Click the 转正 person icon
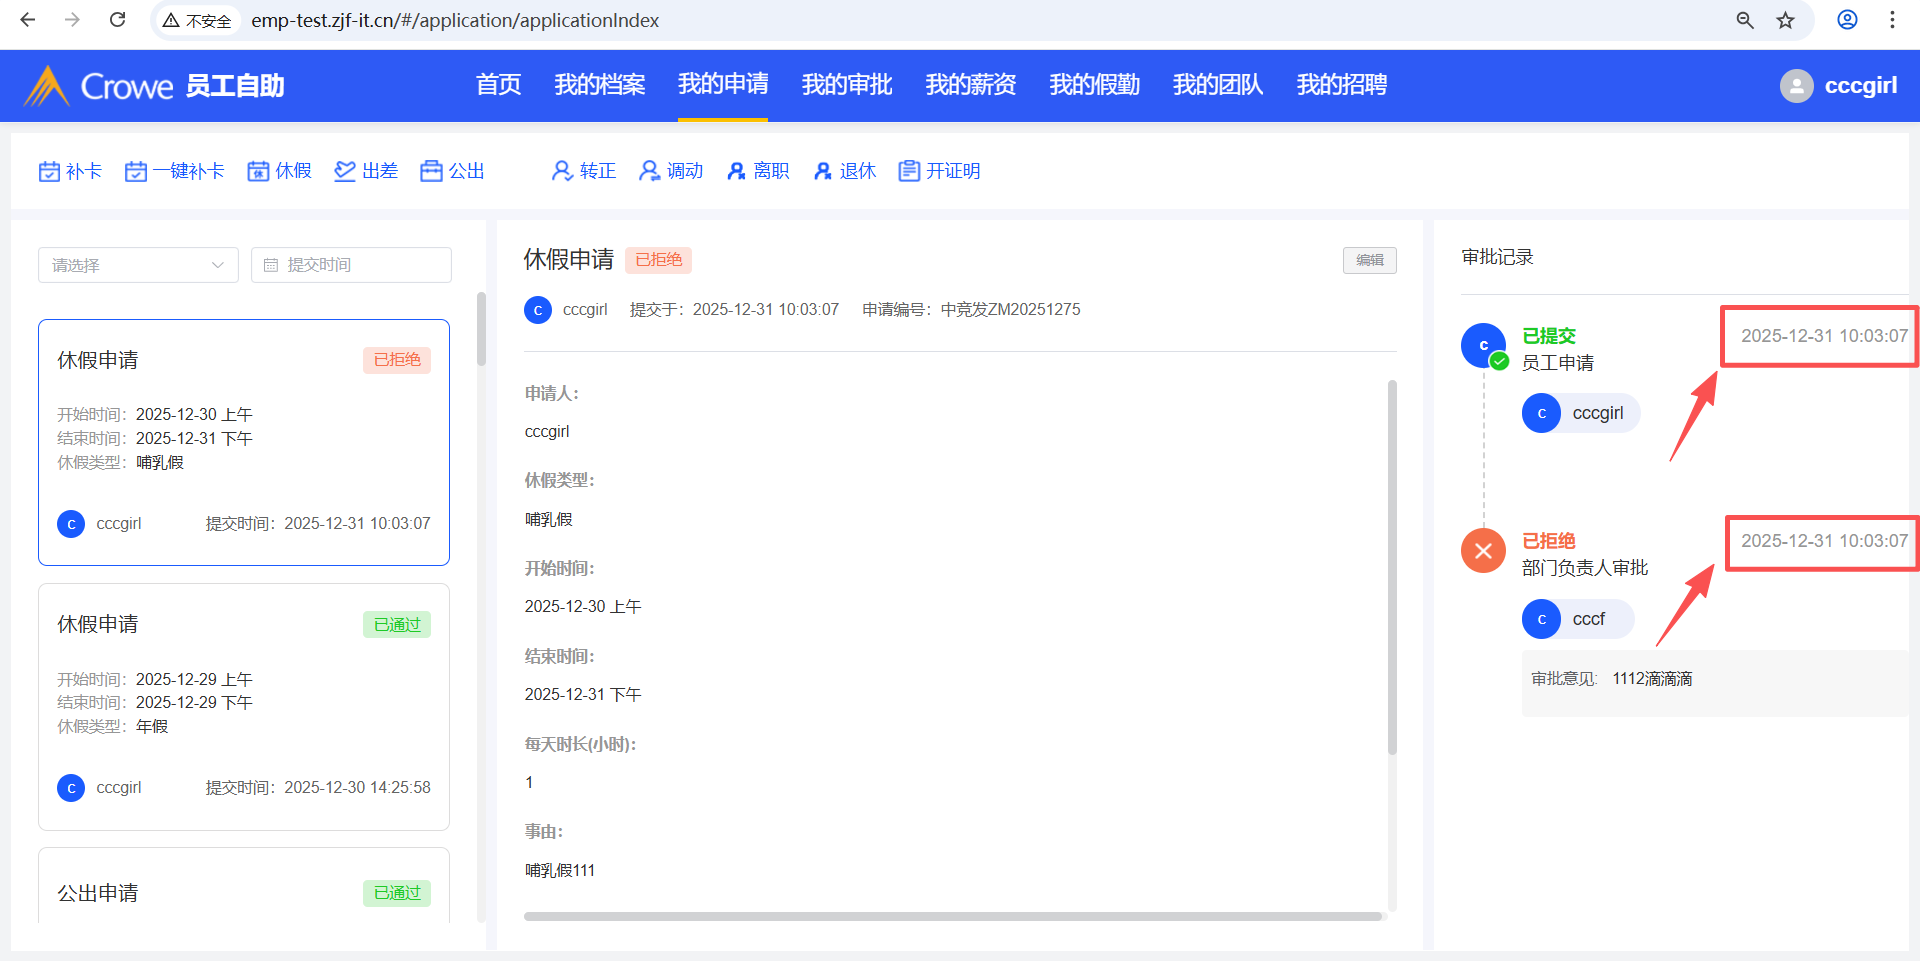 coord(562,171)
